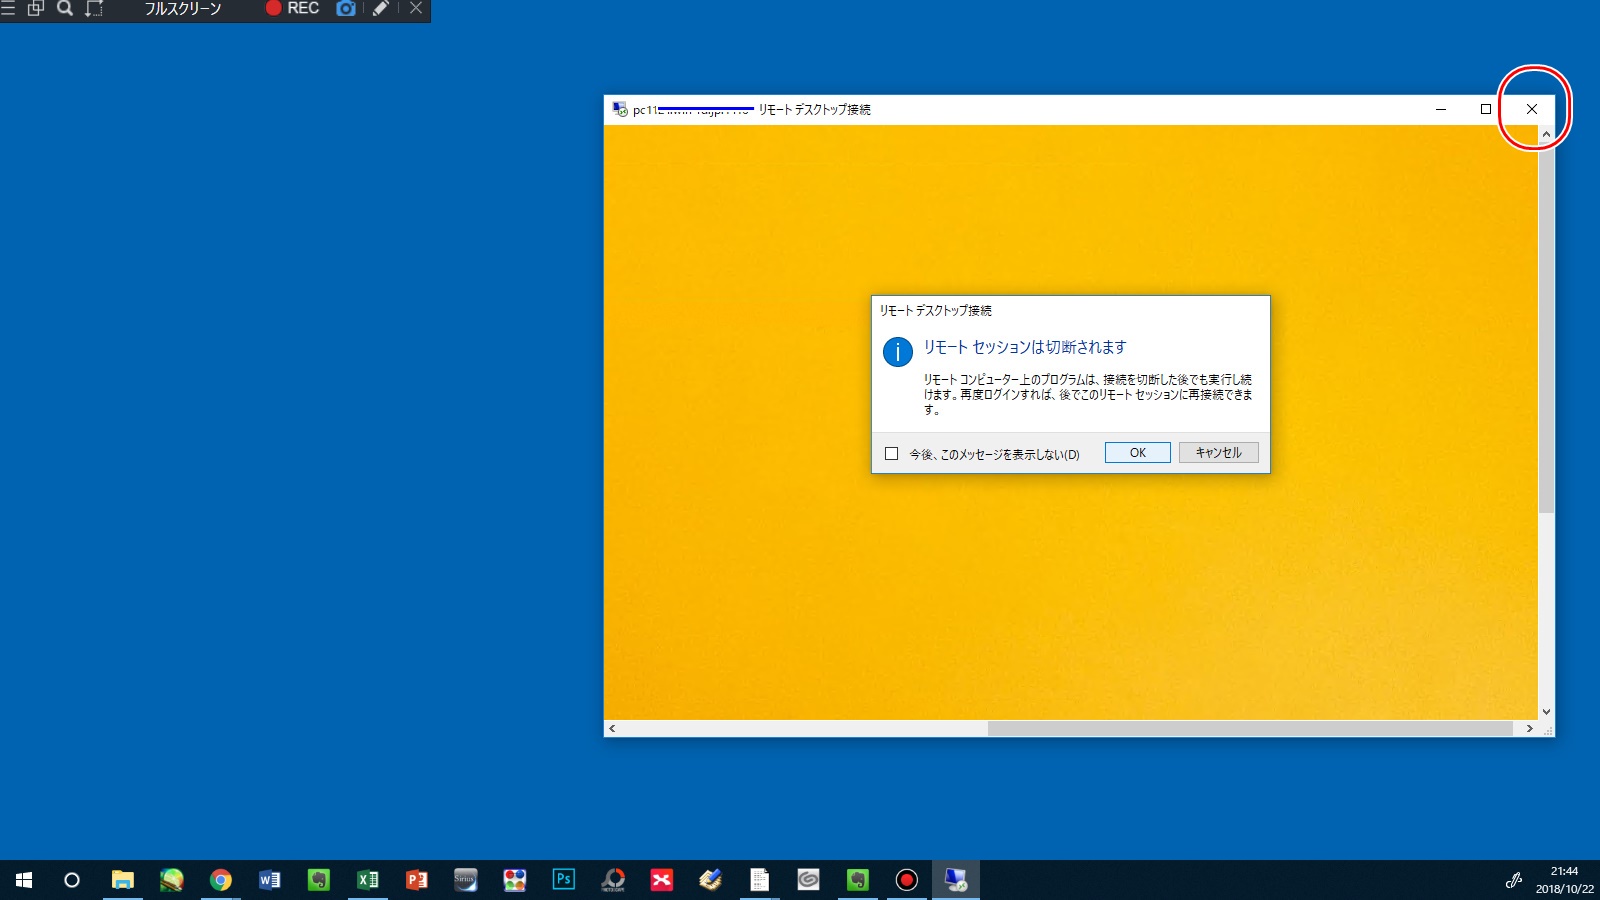
Task: Select the pencil drawing tool in recorder toolbar
Action: coord(380,9)
